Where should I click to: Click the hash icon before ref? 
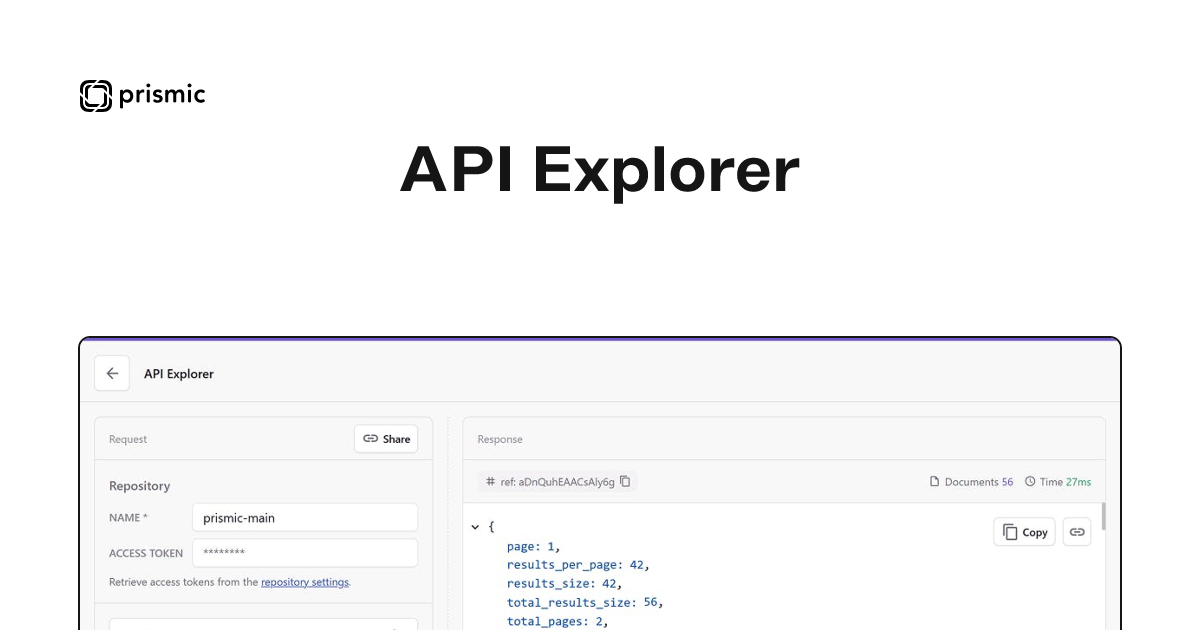(x=490, y=482)
